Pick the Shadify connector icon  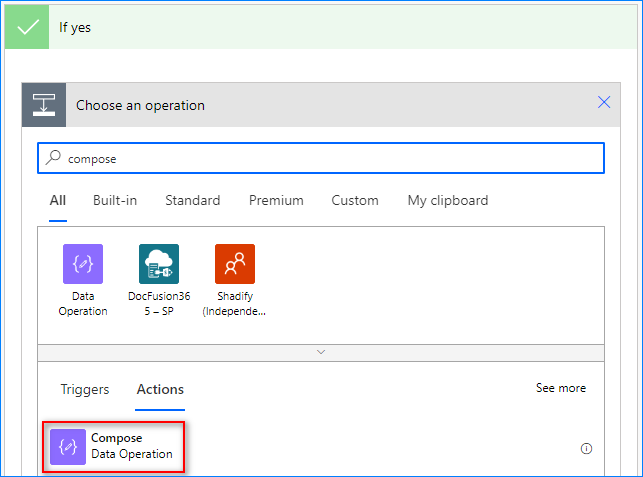[235, 264]
